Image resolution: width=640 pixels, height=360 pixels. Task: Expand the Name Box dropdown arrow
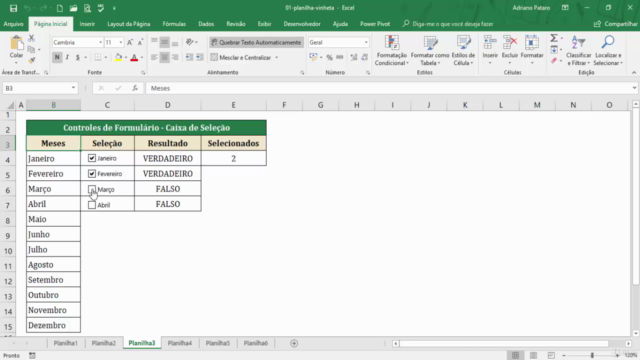pyautogui.click(x=73, y=88)
